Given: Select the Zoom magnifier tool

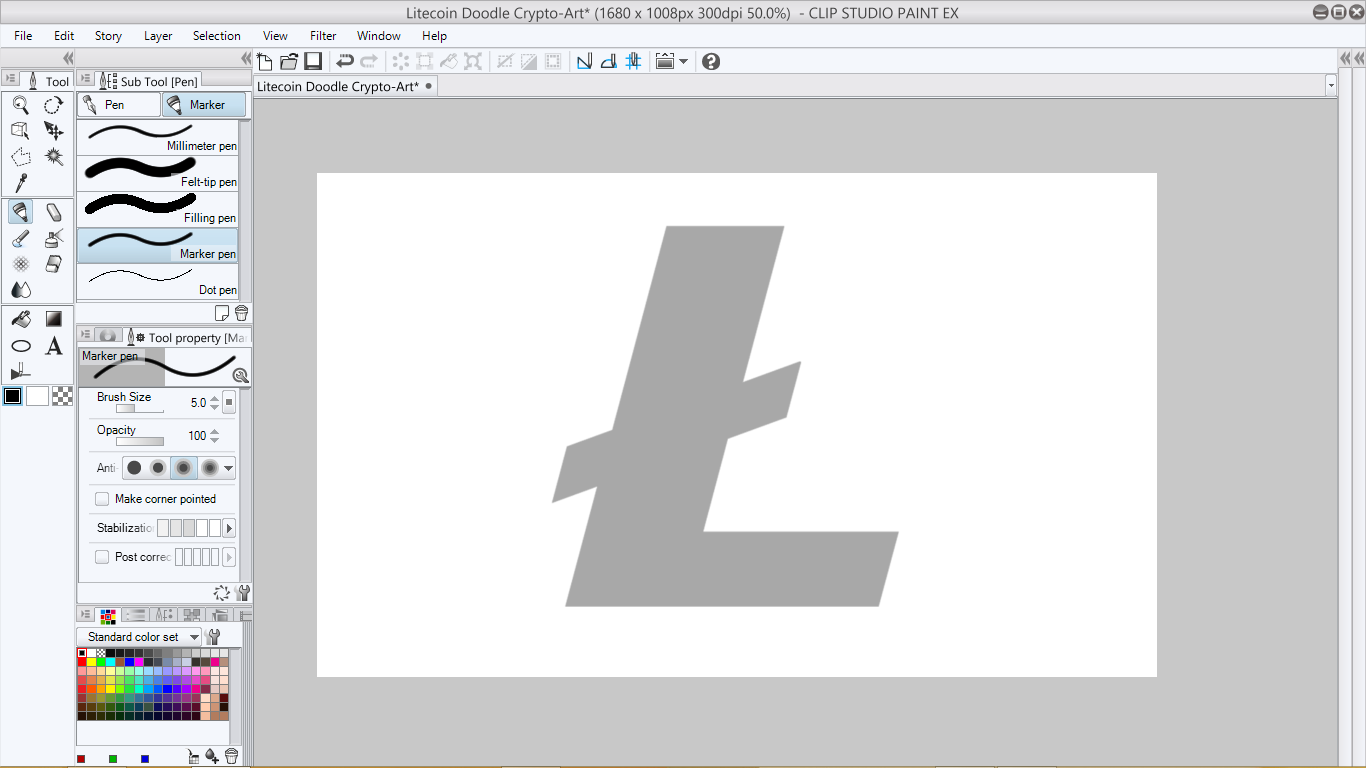Looking at the screenshot, I should point(21,105).
